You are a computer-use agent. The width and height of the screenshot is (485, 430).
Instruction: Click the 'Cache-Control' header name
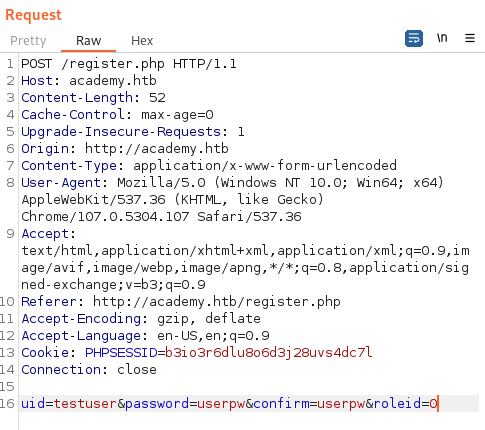coord(73,115)
